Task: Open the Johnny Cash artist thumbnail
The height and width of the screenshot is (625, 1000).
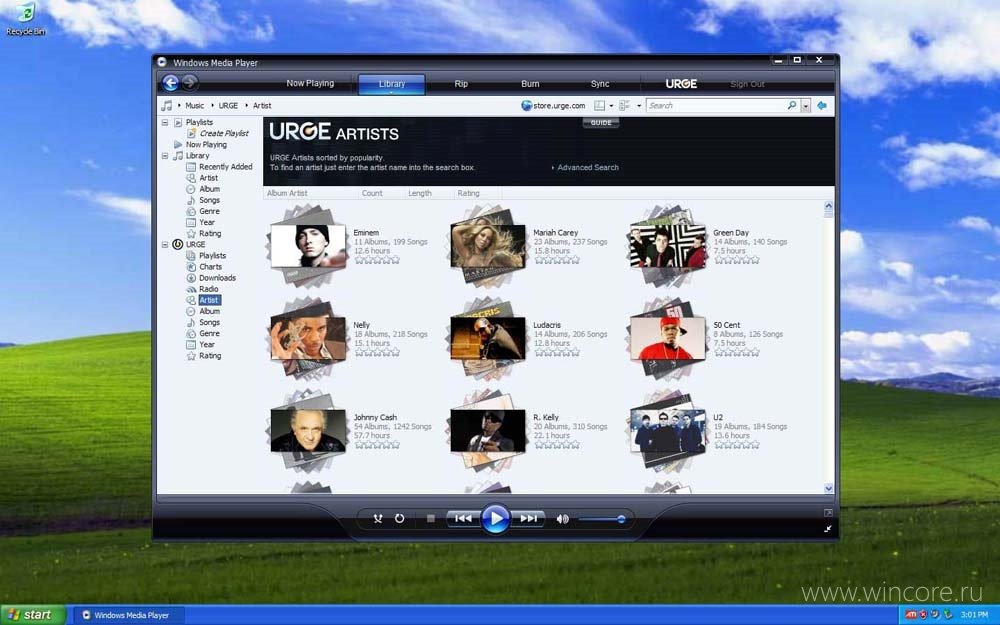Action: coord(308,430)
